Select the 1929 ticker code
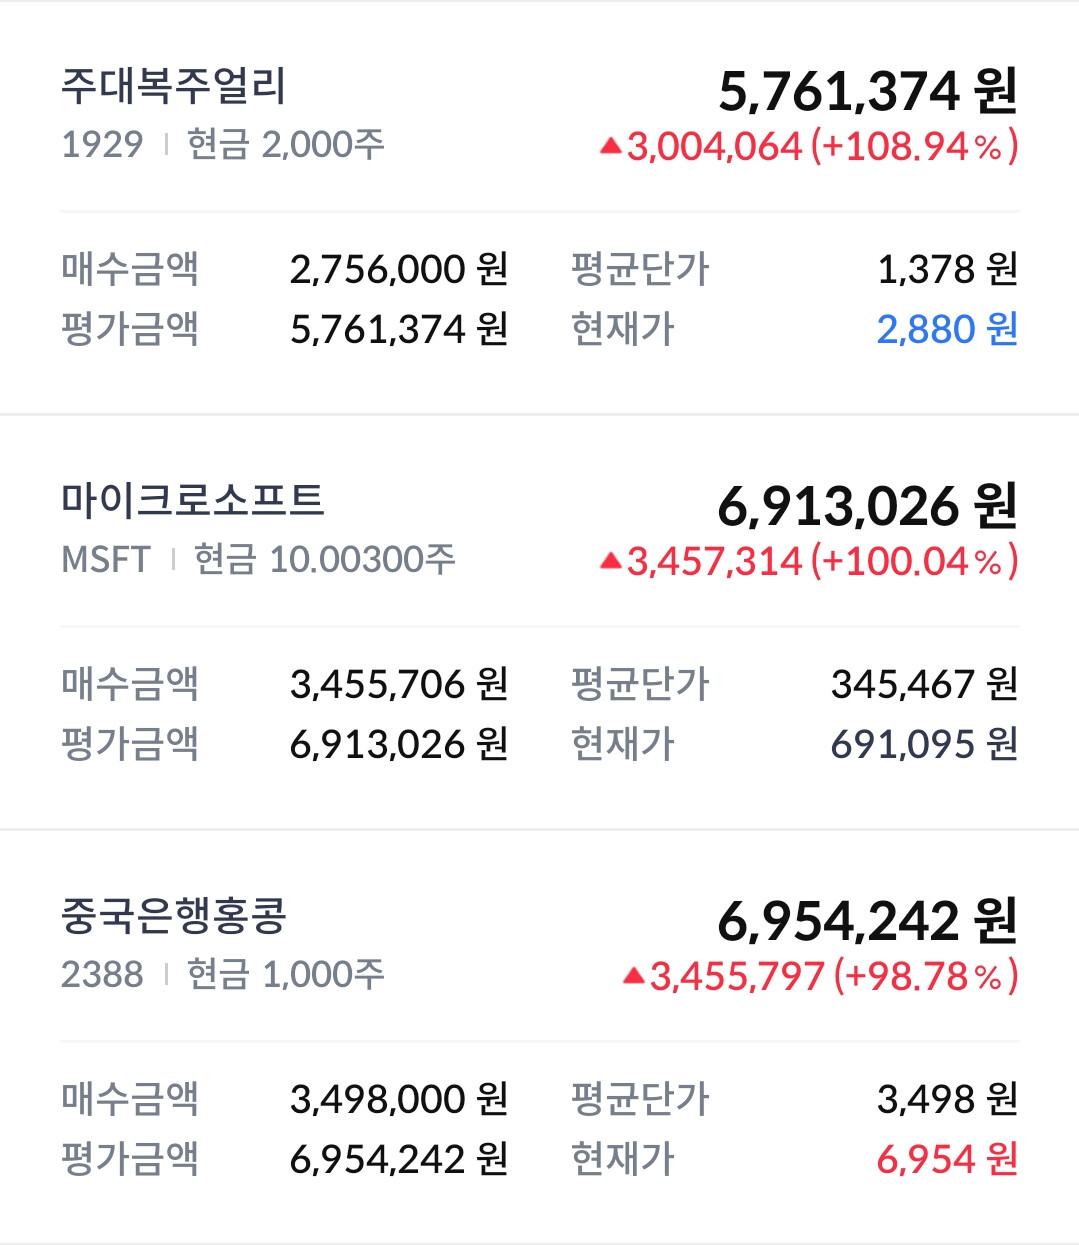This screenshot has height=1245, width=1079. pyautogui.click(x=102, y=145)
